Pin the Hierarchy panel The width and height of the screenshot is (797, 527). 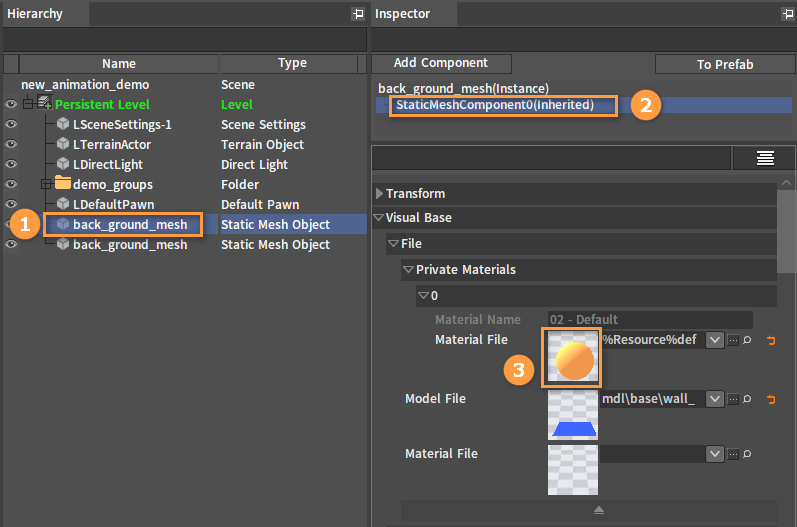pyautogui.click(x=358, y=14)
